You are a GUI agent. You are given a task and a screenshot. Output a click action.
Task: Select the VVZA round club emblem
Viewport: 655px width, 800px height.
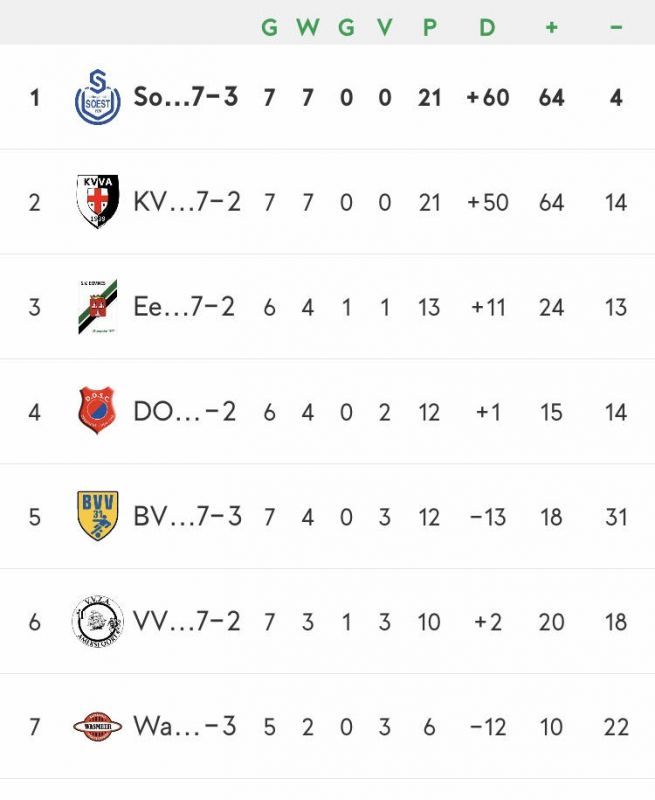[x=97, y=621]
